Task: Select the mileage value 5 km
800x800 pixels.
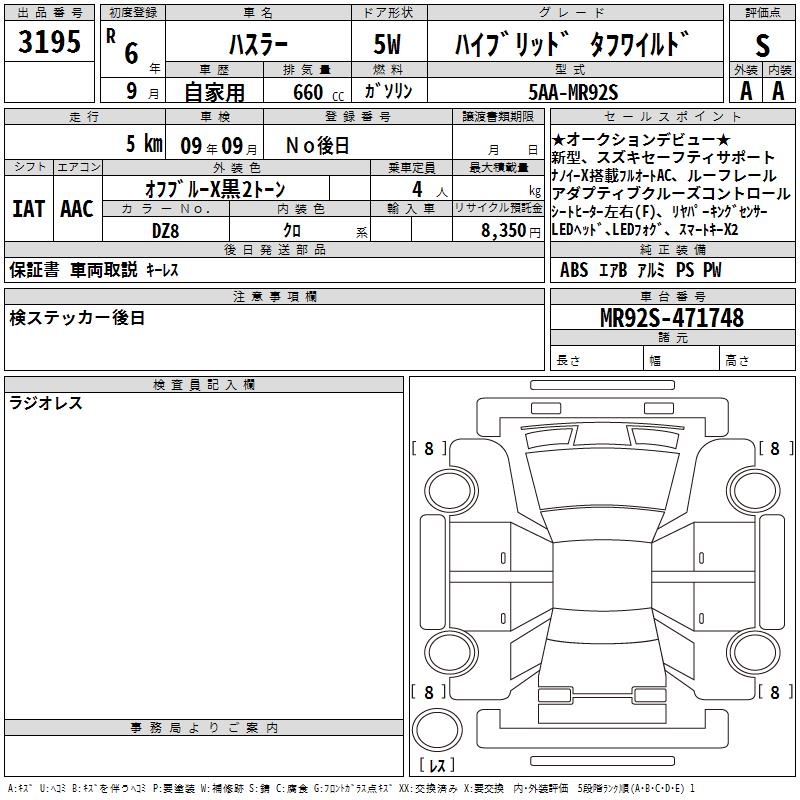Action: (144, 144)
